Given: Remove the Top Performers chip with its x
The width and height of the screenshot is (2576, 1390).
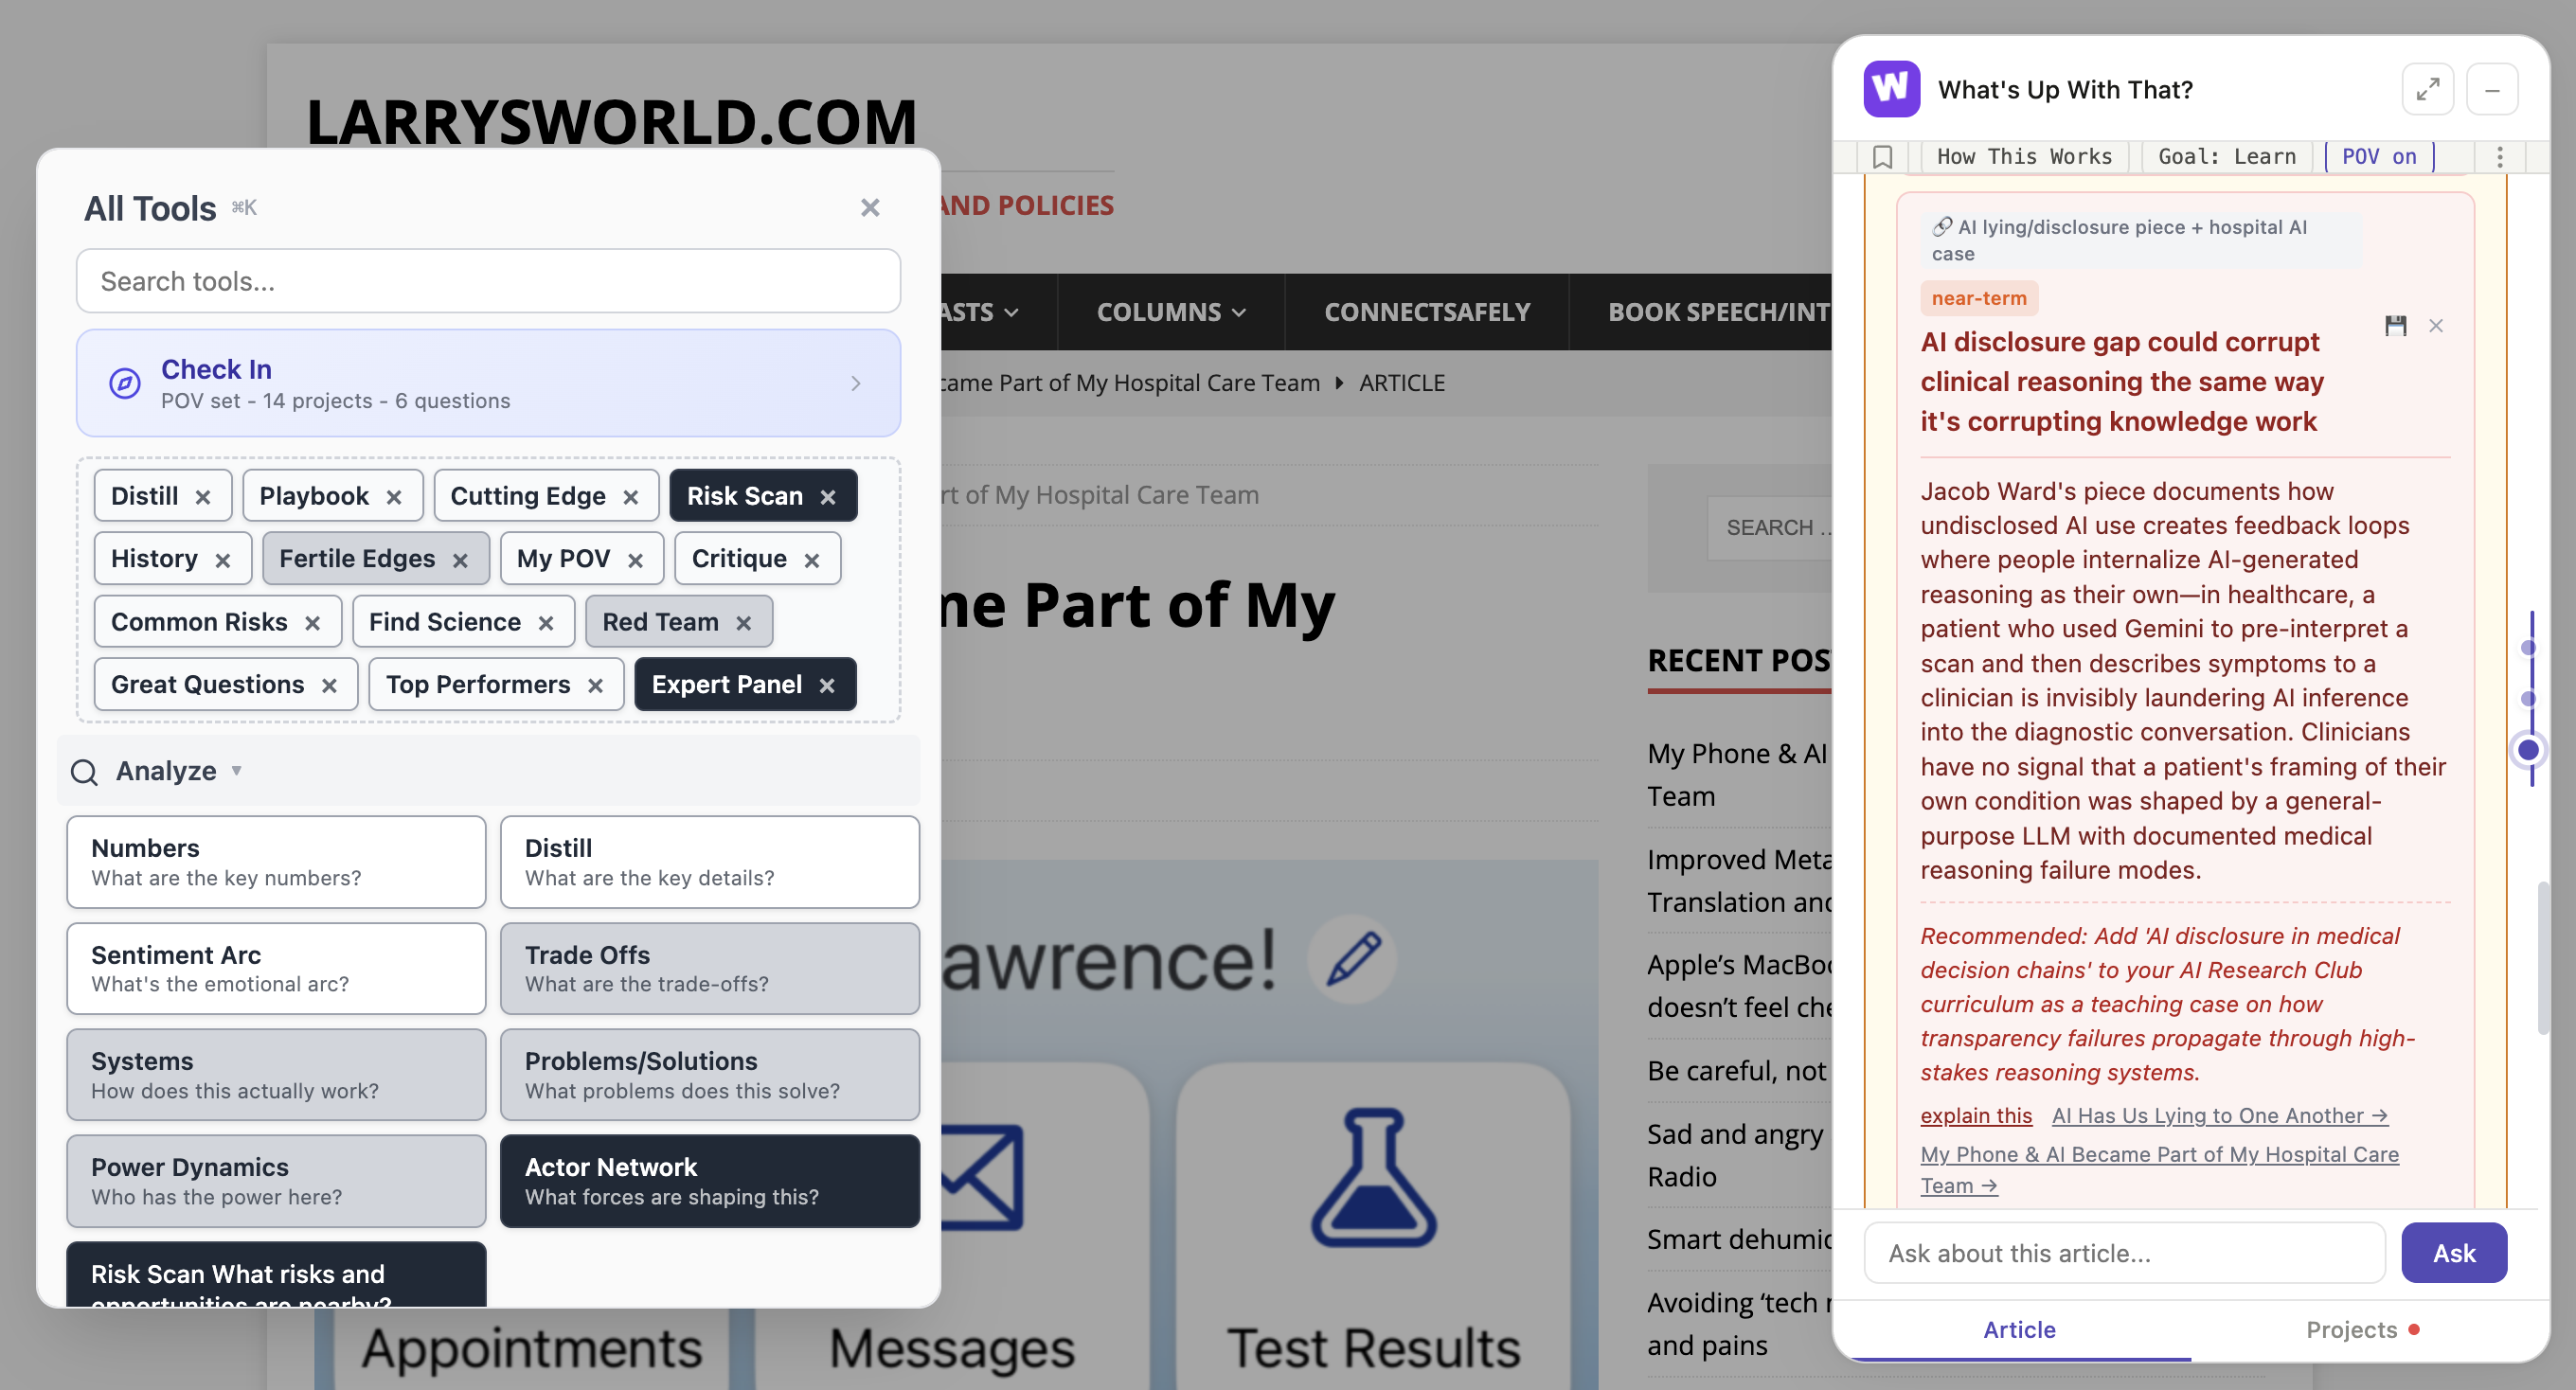Looking at the screenshot, I should [595, 686].
